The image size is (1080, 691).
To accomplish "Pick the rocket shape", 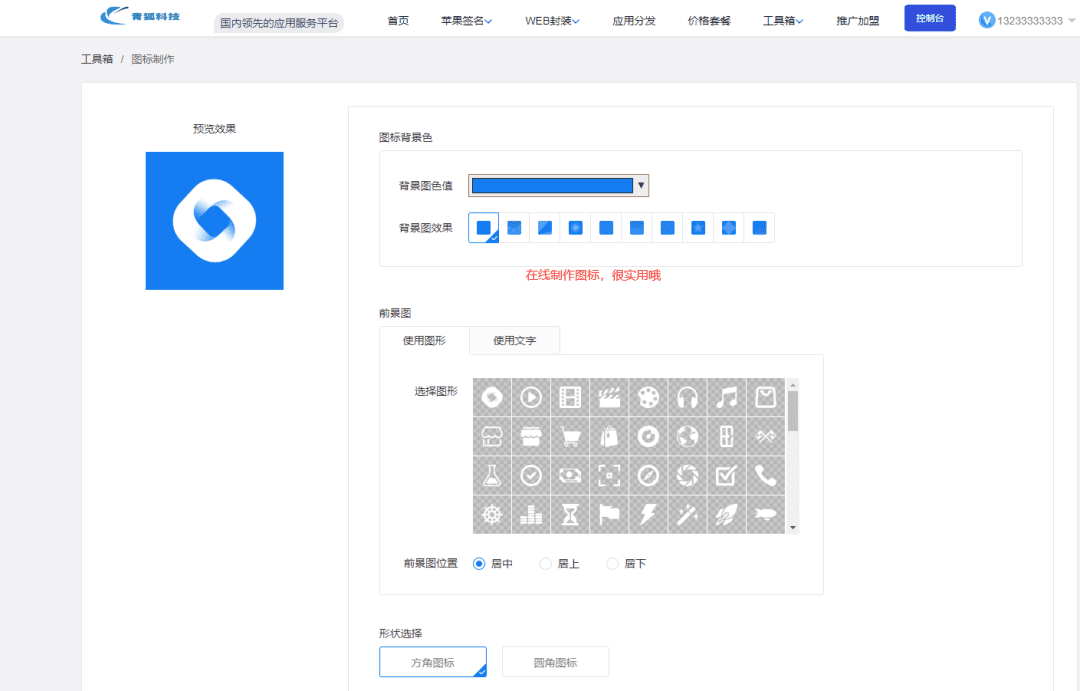I will pos(726,515).
